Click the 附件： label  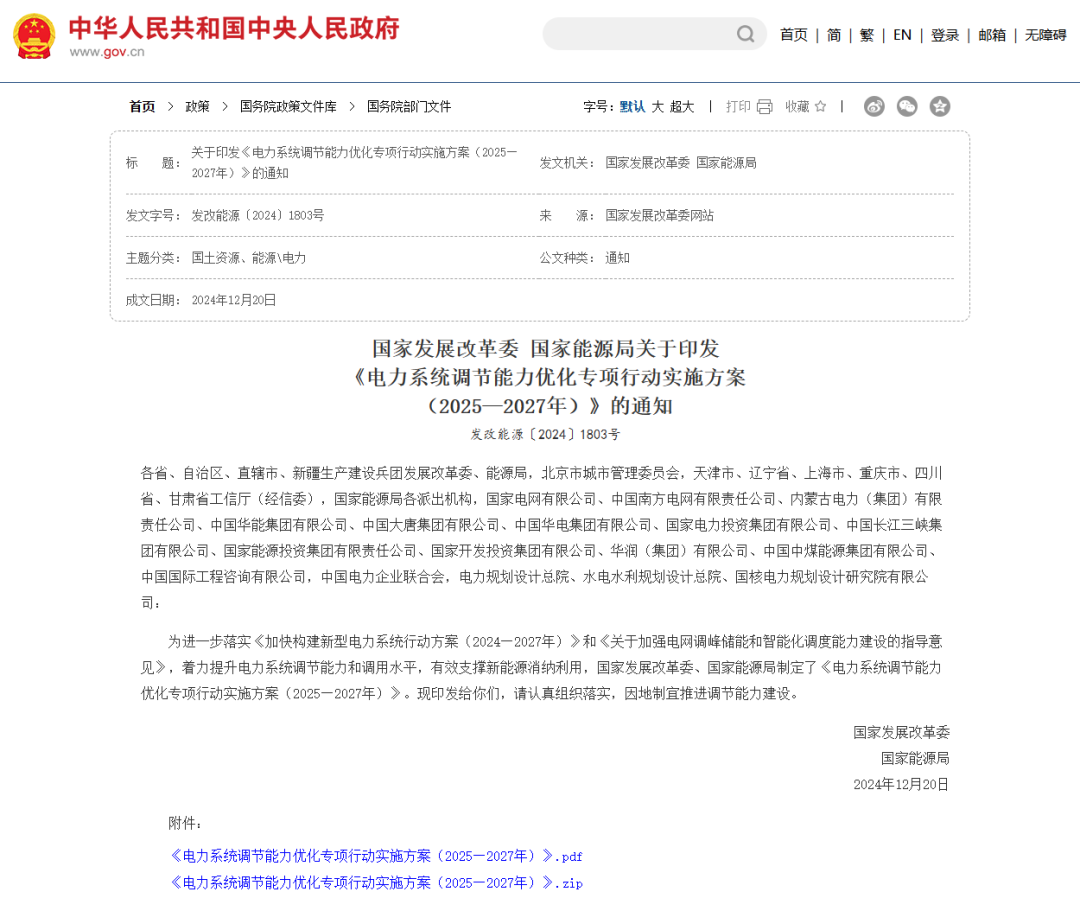pyautogui.click(x=185, y=824)
